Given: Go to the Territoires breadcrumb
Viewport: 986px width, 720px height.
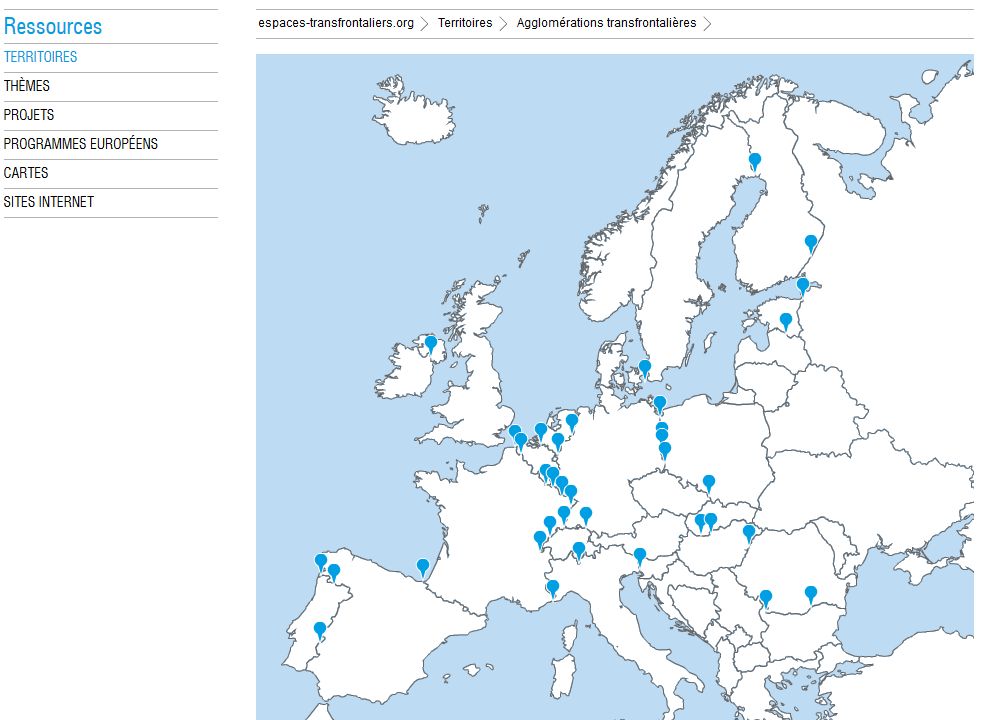Looking at the screenshot, I should [465, 23].
